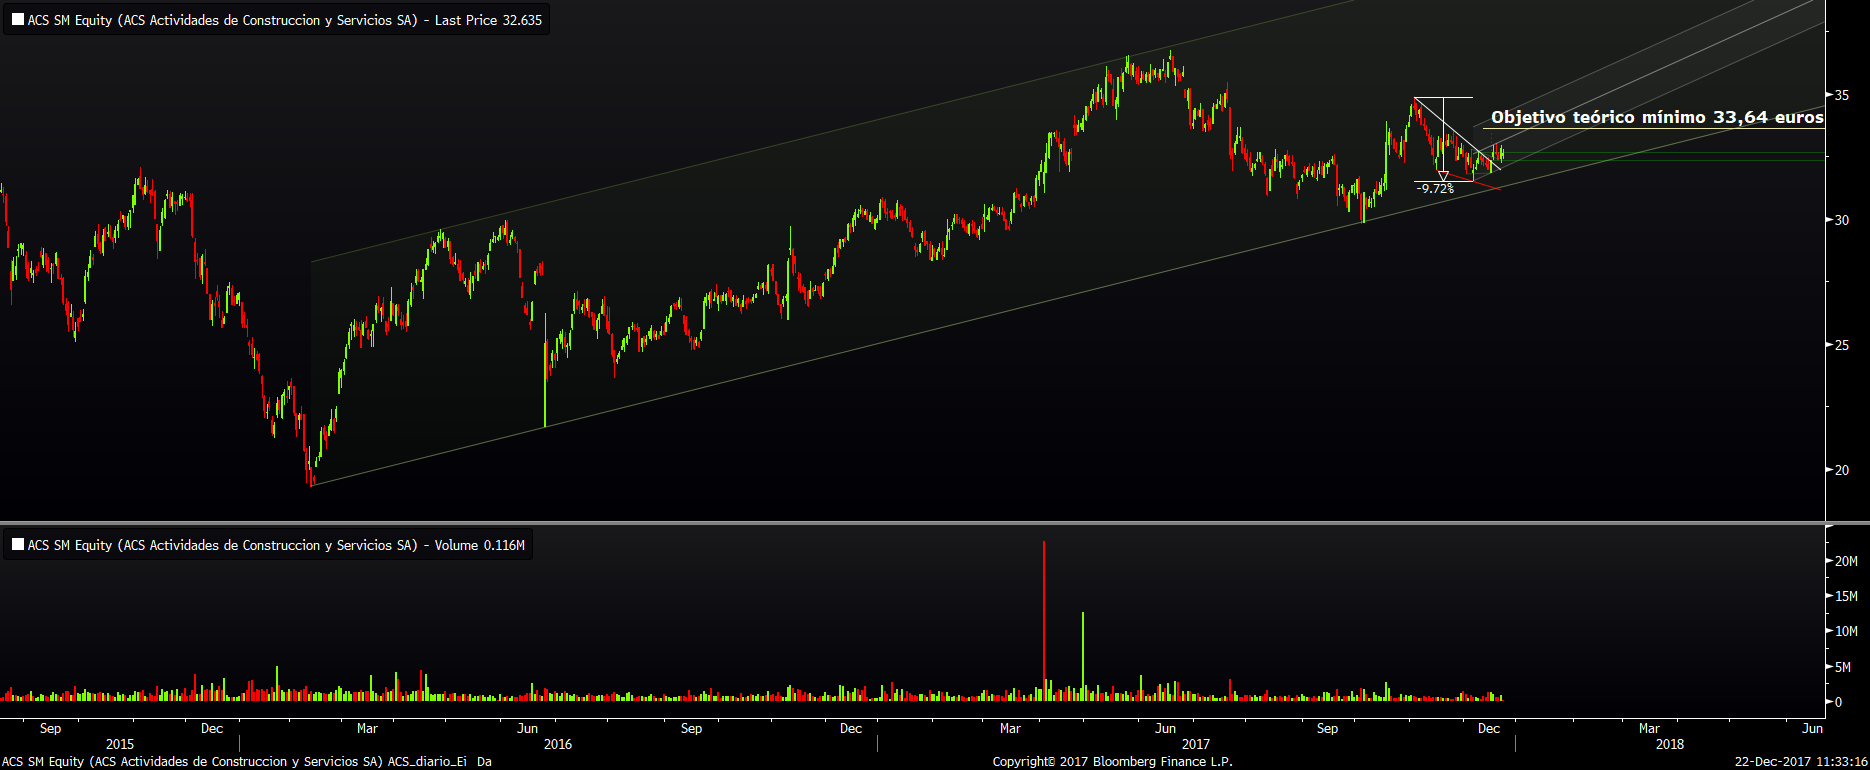The image size is (1870, 770).
Task: Click the 2015 year label on time axis
Action: pos(120,744)
